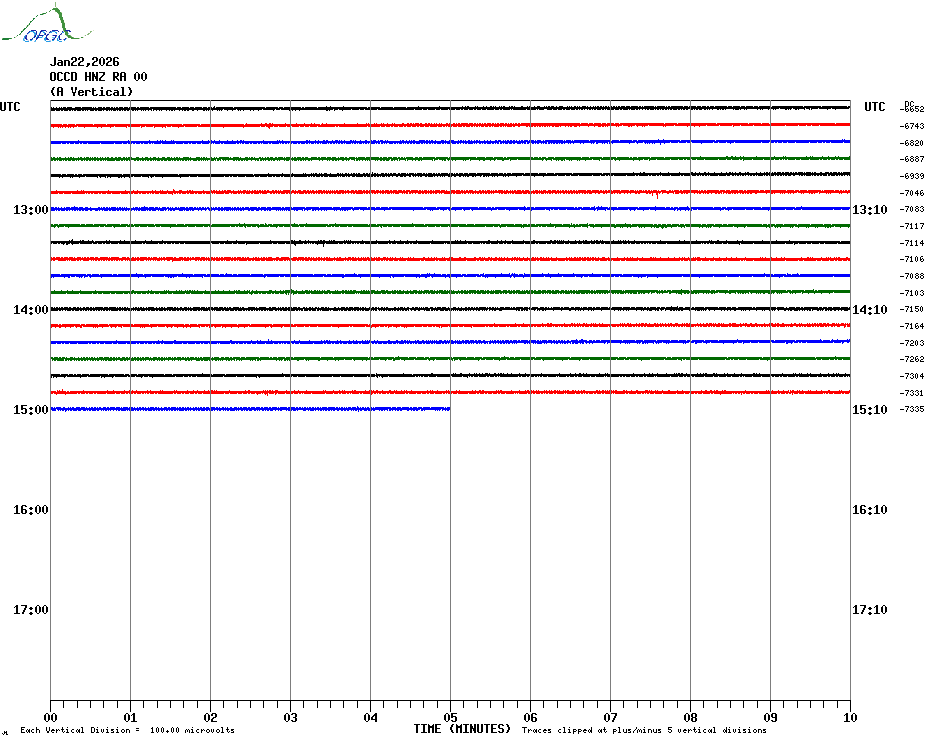930x744 pixels.
Task: Click the DC offset value '-7331'
Action: coord(912,393)
